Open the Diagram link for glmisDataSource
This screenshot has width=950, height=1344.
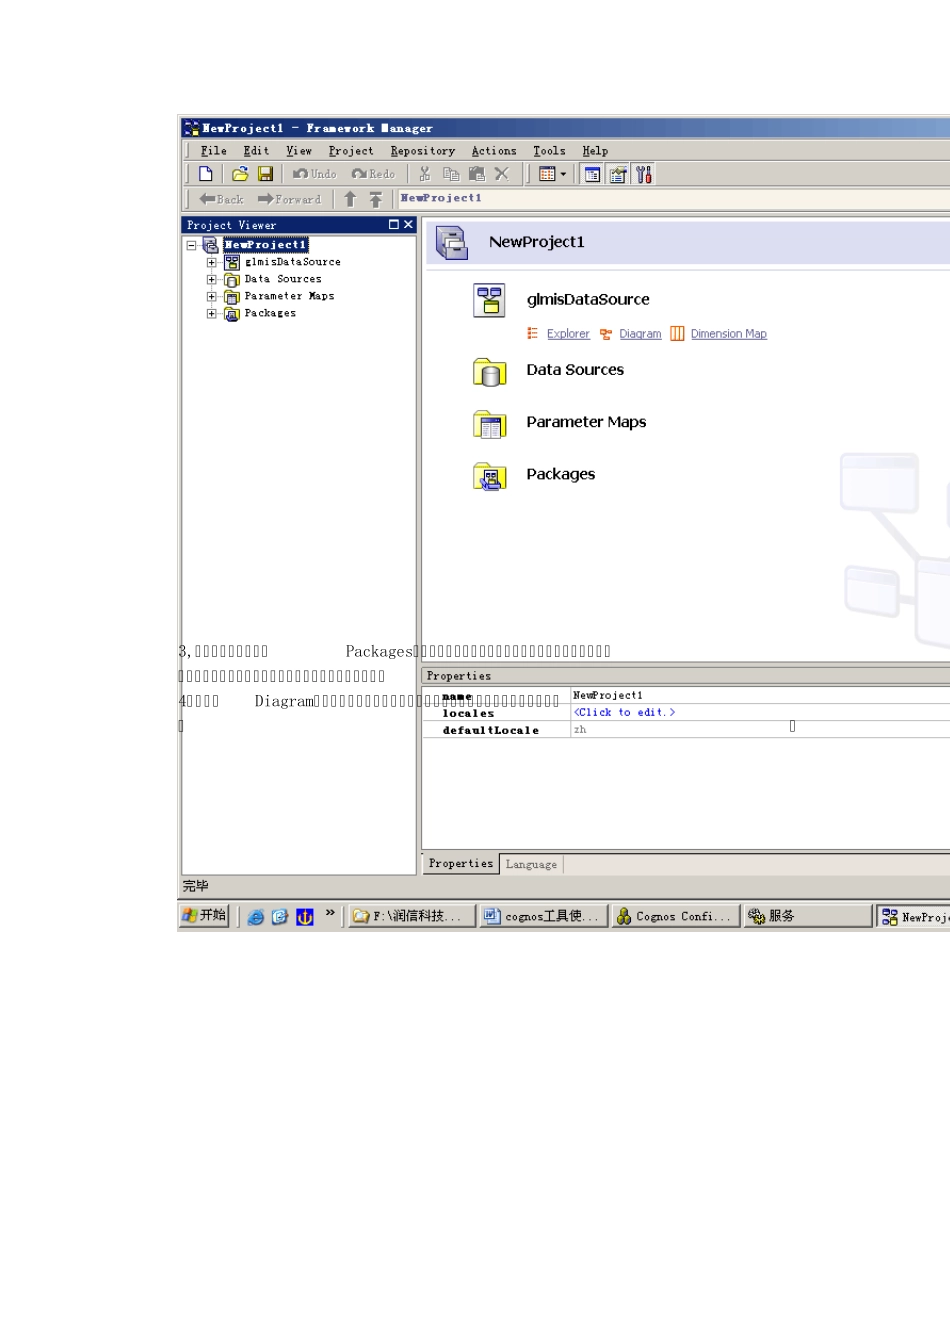(x=640, y=334)
